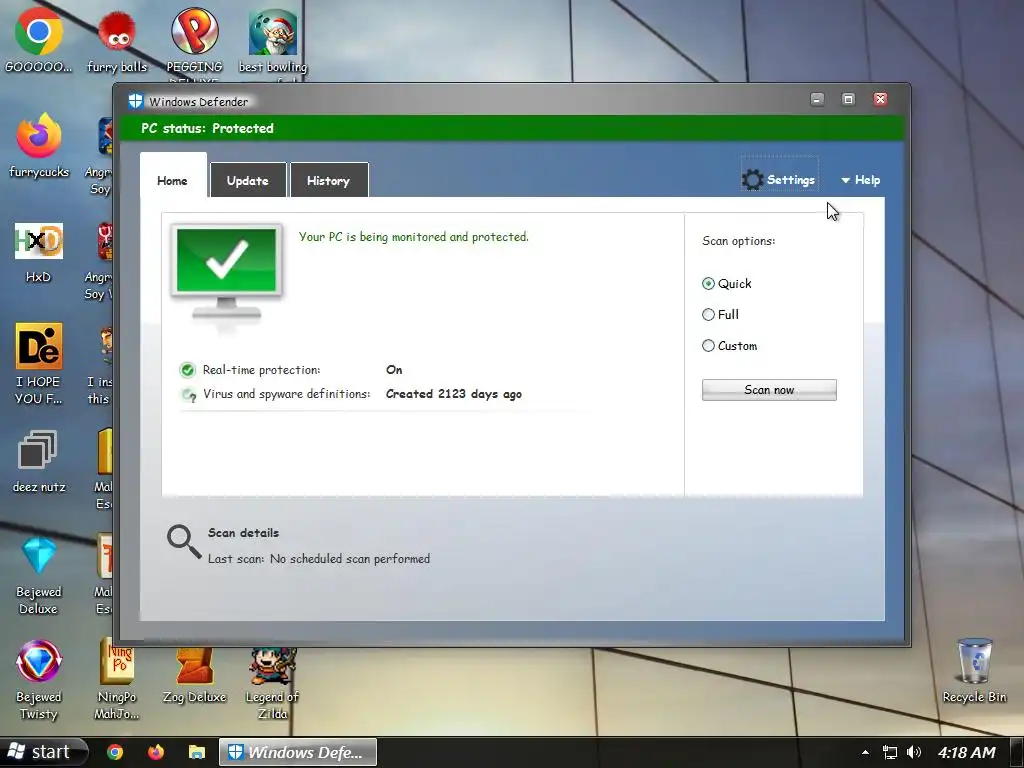Click the Chrome icon in the taskbar

coord(115,752)
